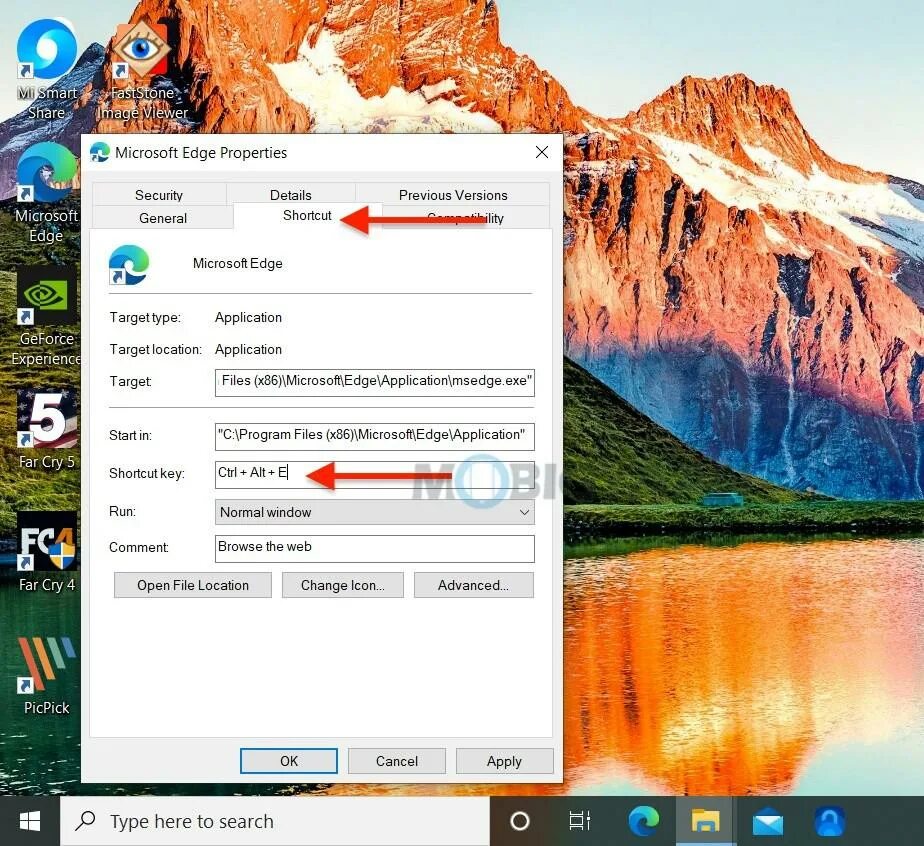Click the taskbar search magnifier icon
Image resolution: width=924 pixels, height=846 pixels.
(x=85, y=821)
